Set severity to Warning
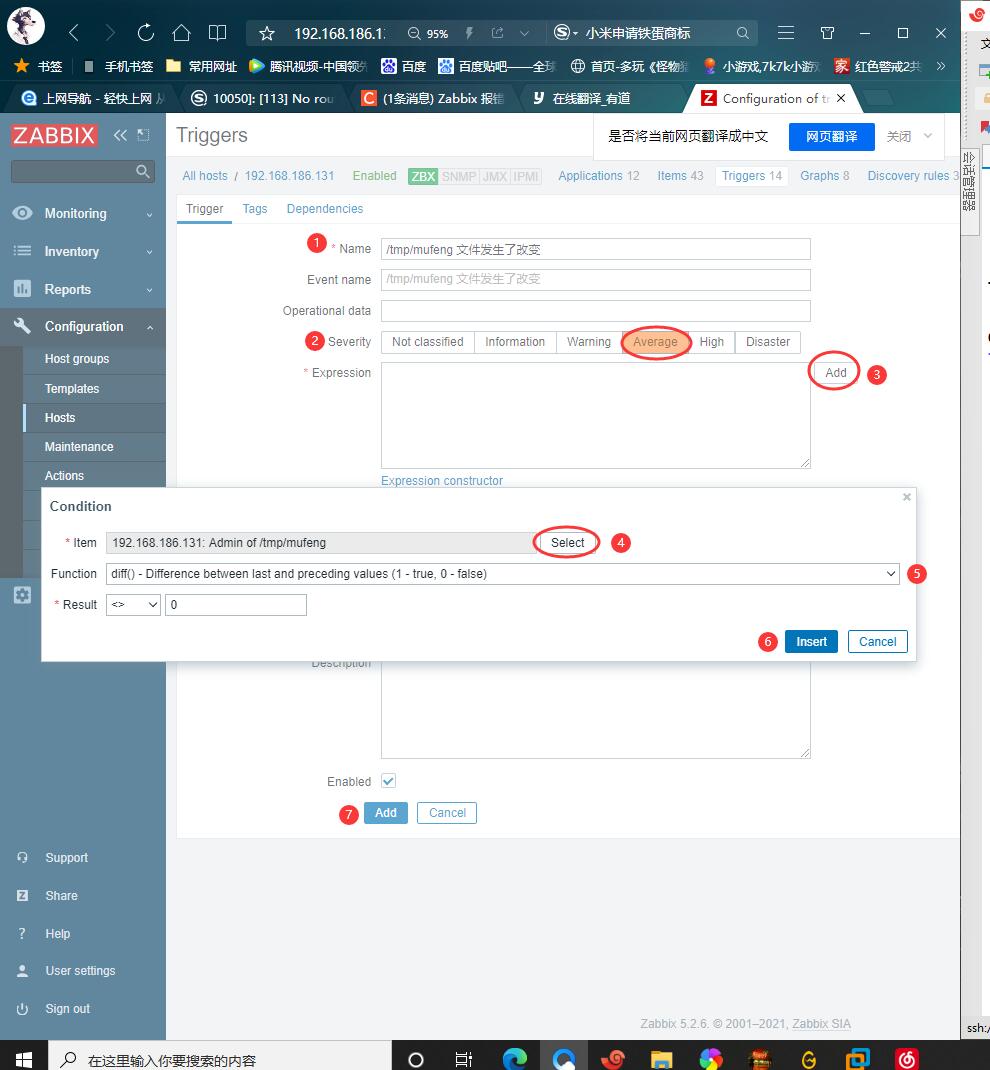 point(589,342)
